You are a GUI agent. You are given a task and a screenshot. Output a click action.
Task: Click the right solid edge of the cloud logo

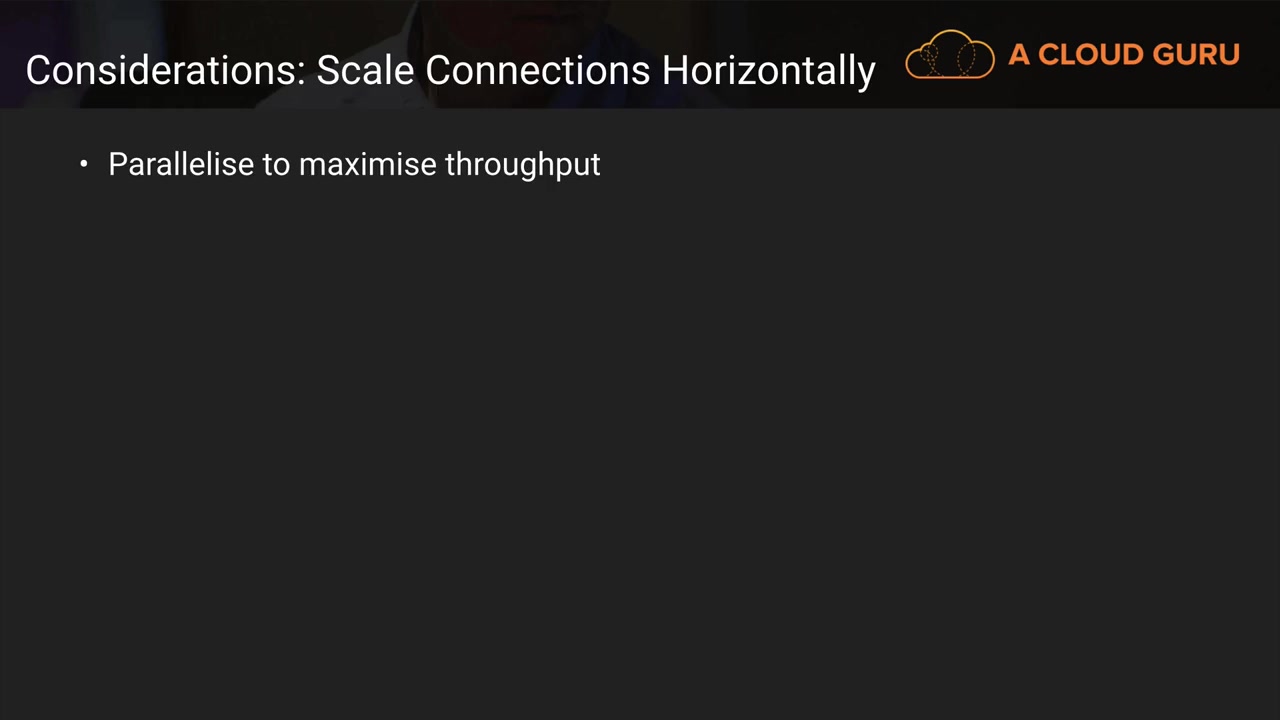[990, 60]
